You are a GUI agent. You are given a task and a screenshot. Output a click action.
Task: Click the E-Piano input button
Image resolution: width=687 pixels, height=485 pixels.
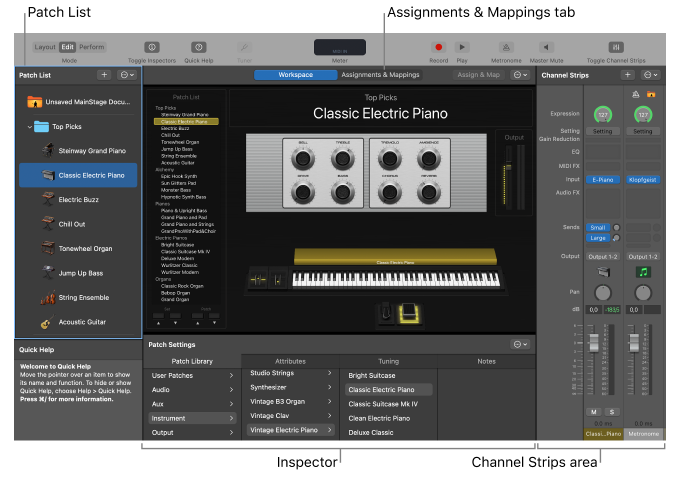[603, 180]
